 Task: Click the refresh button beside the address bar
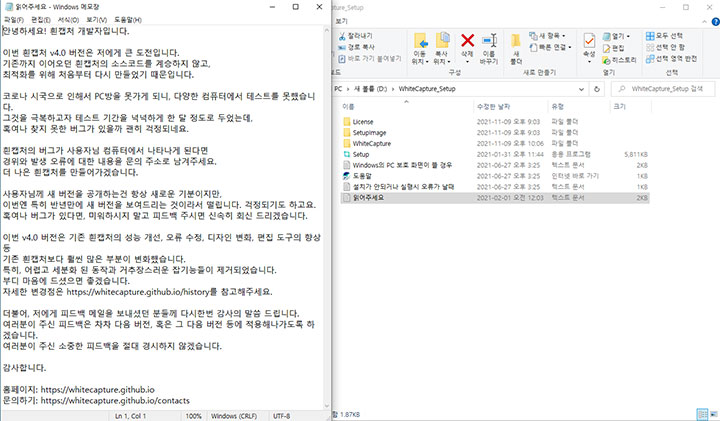click(x=596, y=89)
